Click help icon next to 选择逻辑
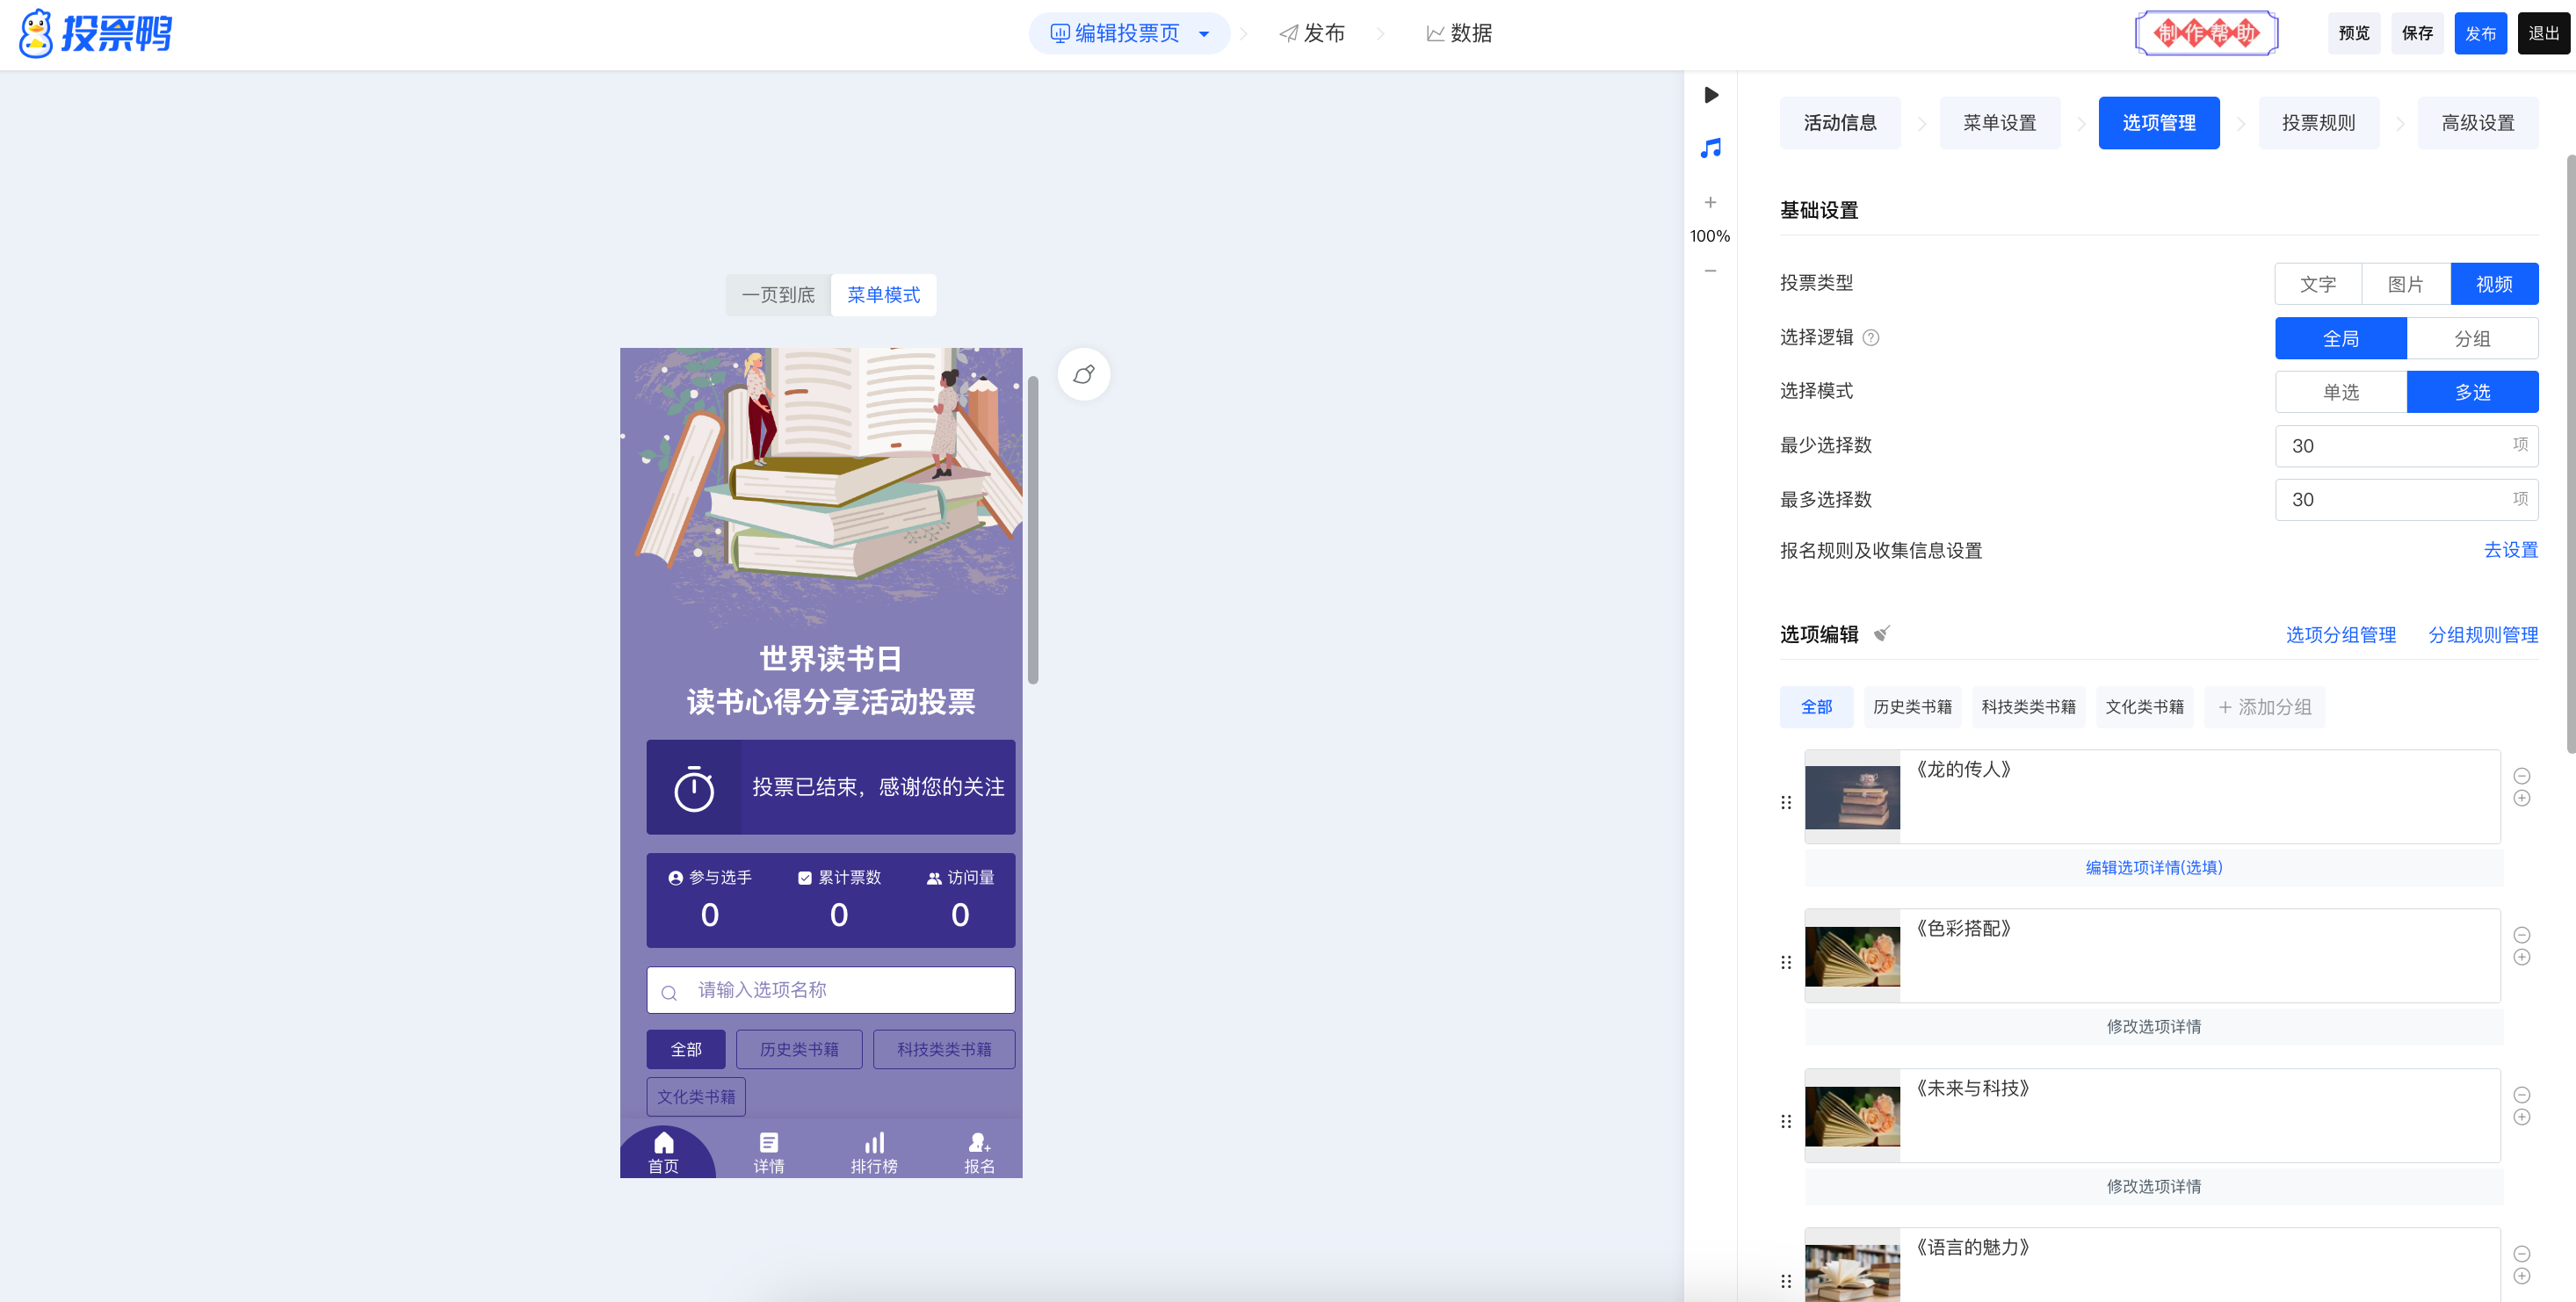This screenshot has width=2576, height=1302. 1870,338
